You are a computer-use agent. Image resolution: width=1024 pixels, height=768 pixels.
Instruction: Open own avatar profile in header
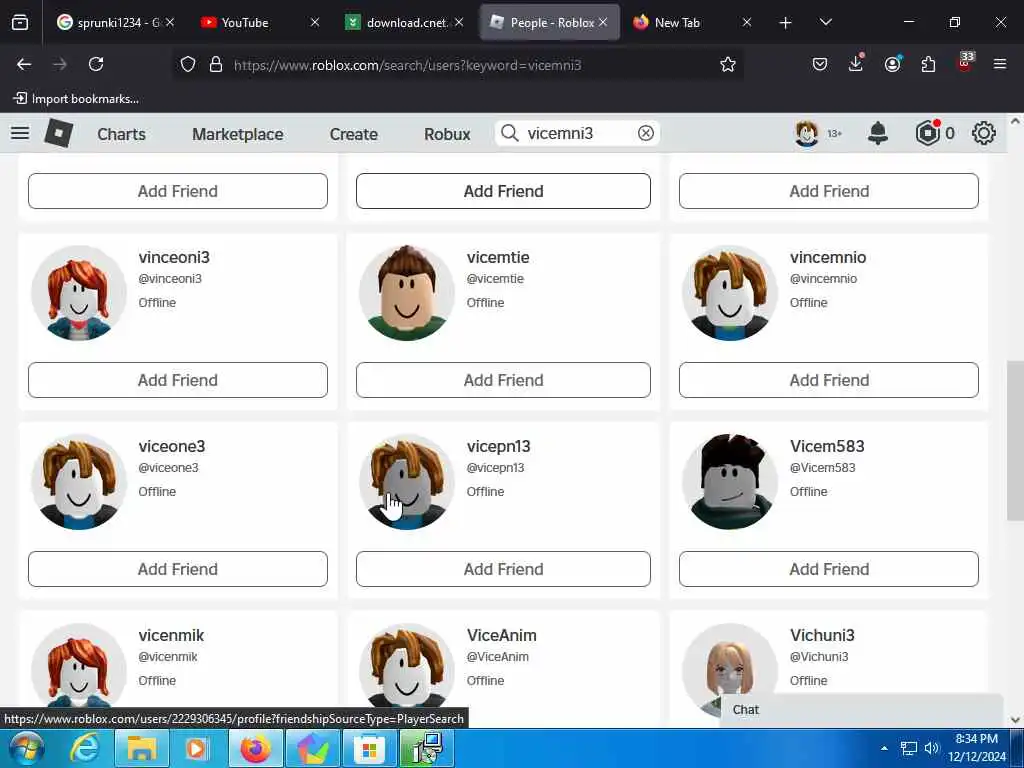coord(807,133)
